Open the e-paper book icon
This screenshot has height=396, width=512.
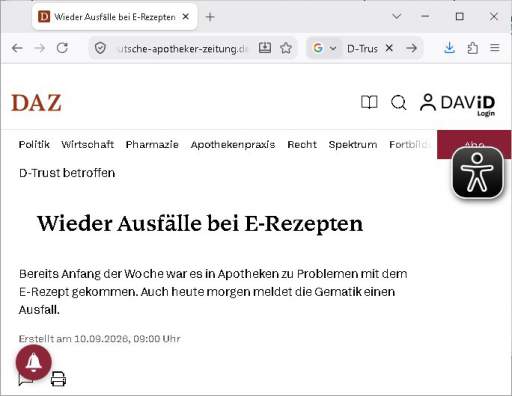pyautogui.click(x=369, y=102)
